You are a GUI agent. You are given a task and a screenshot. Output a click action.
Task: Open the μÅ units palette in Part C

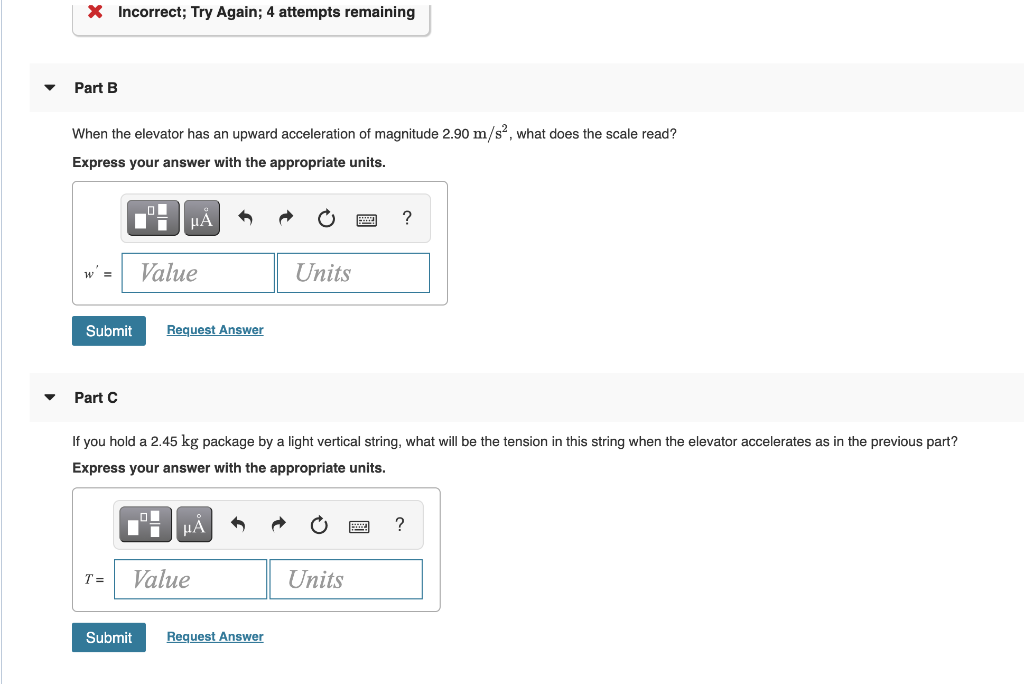193,524
